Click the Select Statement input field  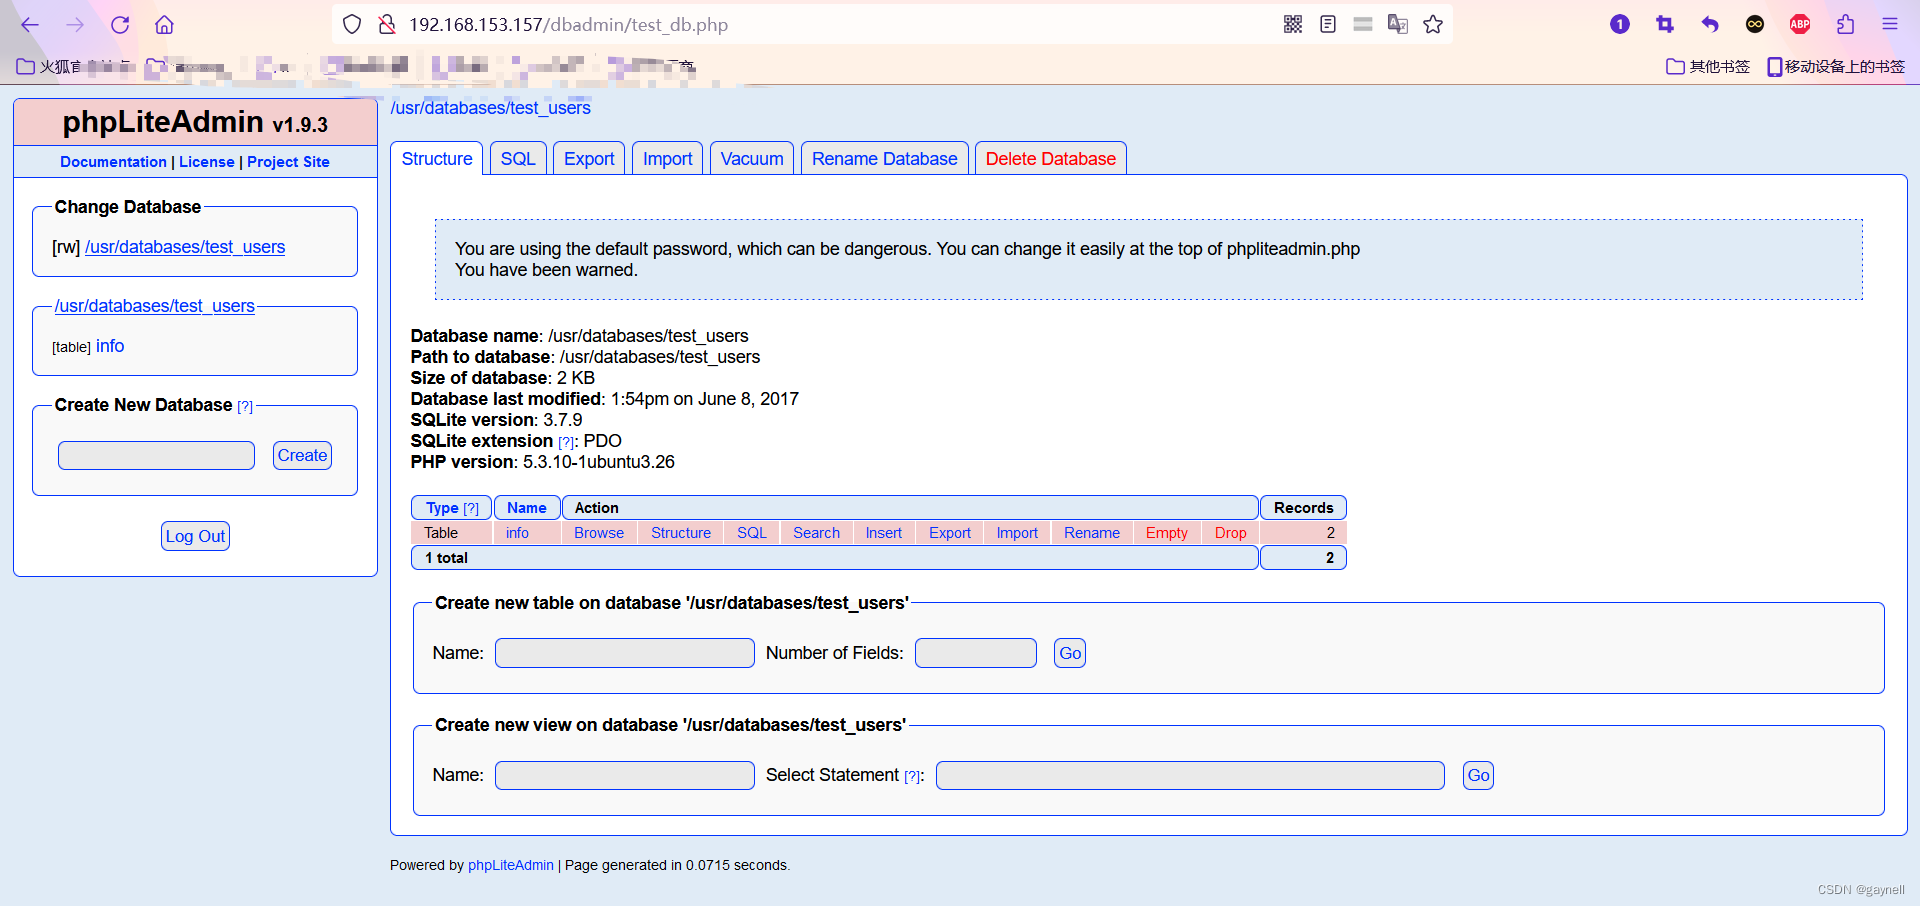click(x=1190, y=775)
